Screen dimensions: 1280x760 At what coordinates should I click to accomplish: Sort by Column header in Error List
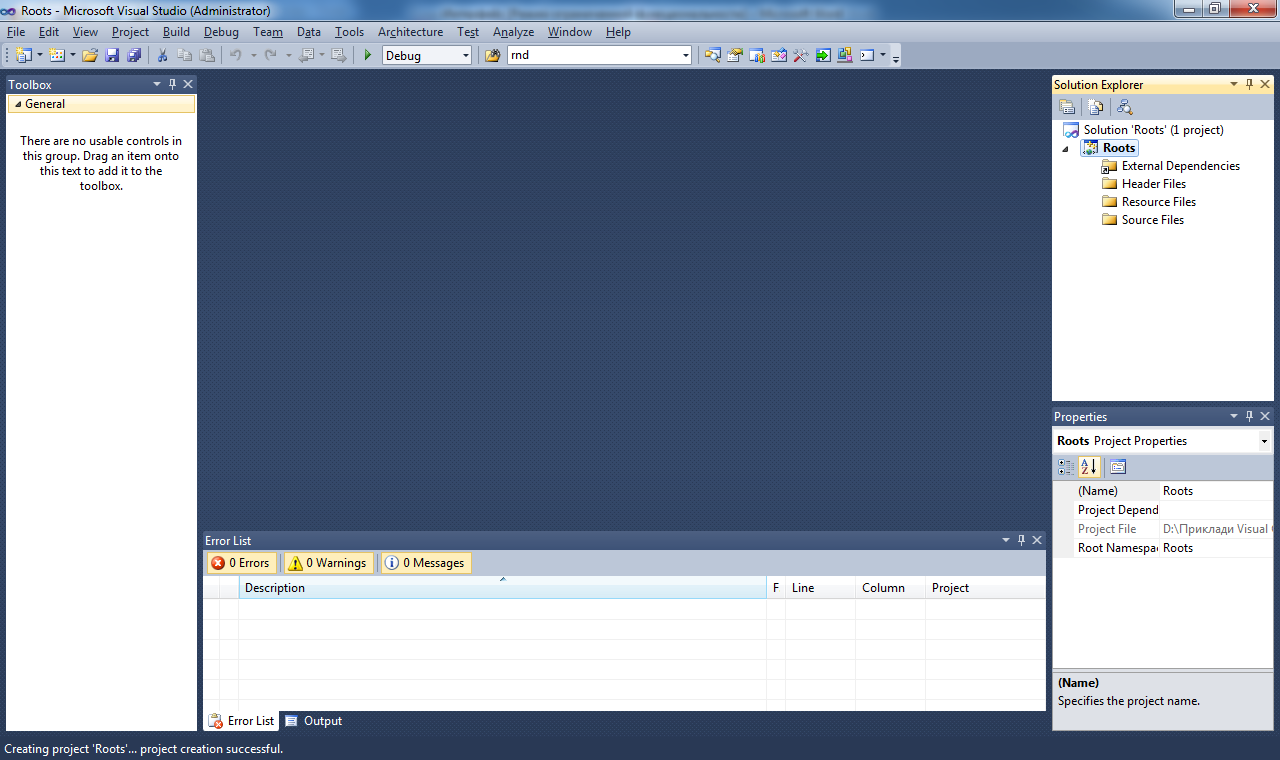[x=890, y=588]
